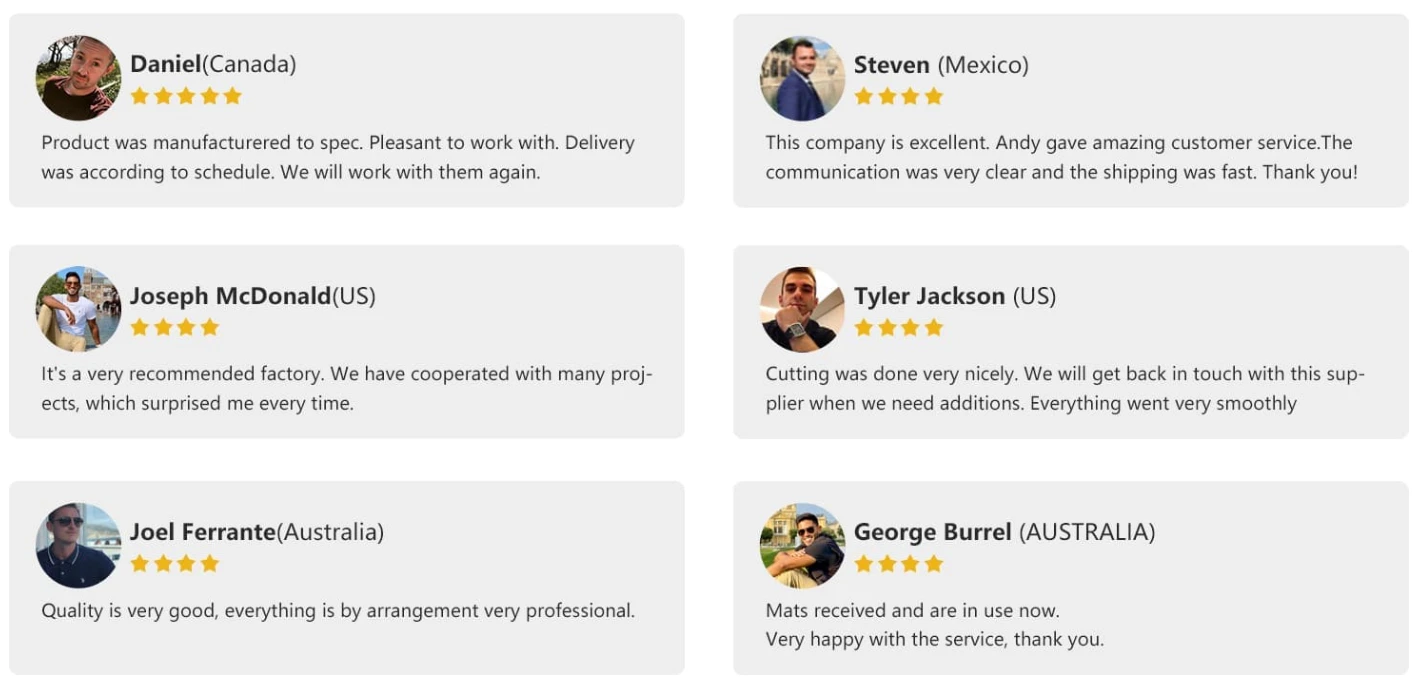The image size is (1418, 686).
Task: Select George Burrel (AUSTRALIA) name text
Action: (1005, 532)
